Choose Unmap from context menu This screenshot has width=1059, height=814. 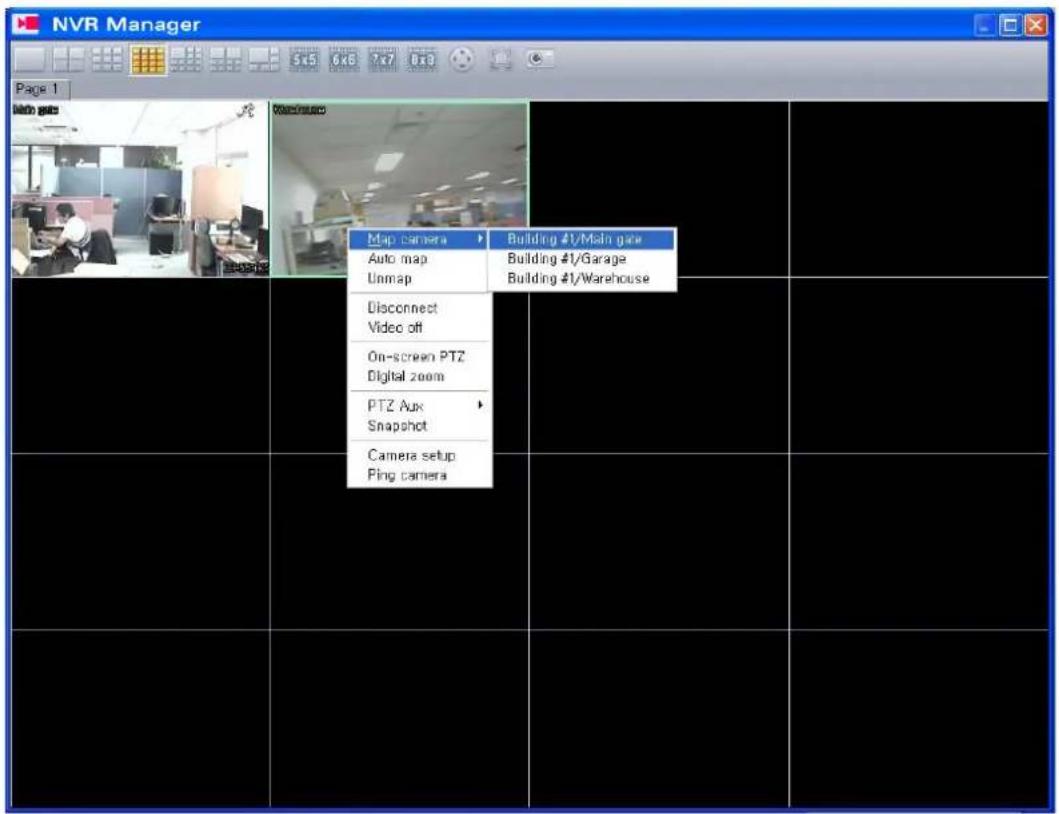(x=417, y=278)
